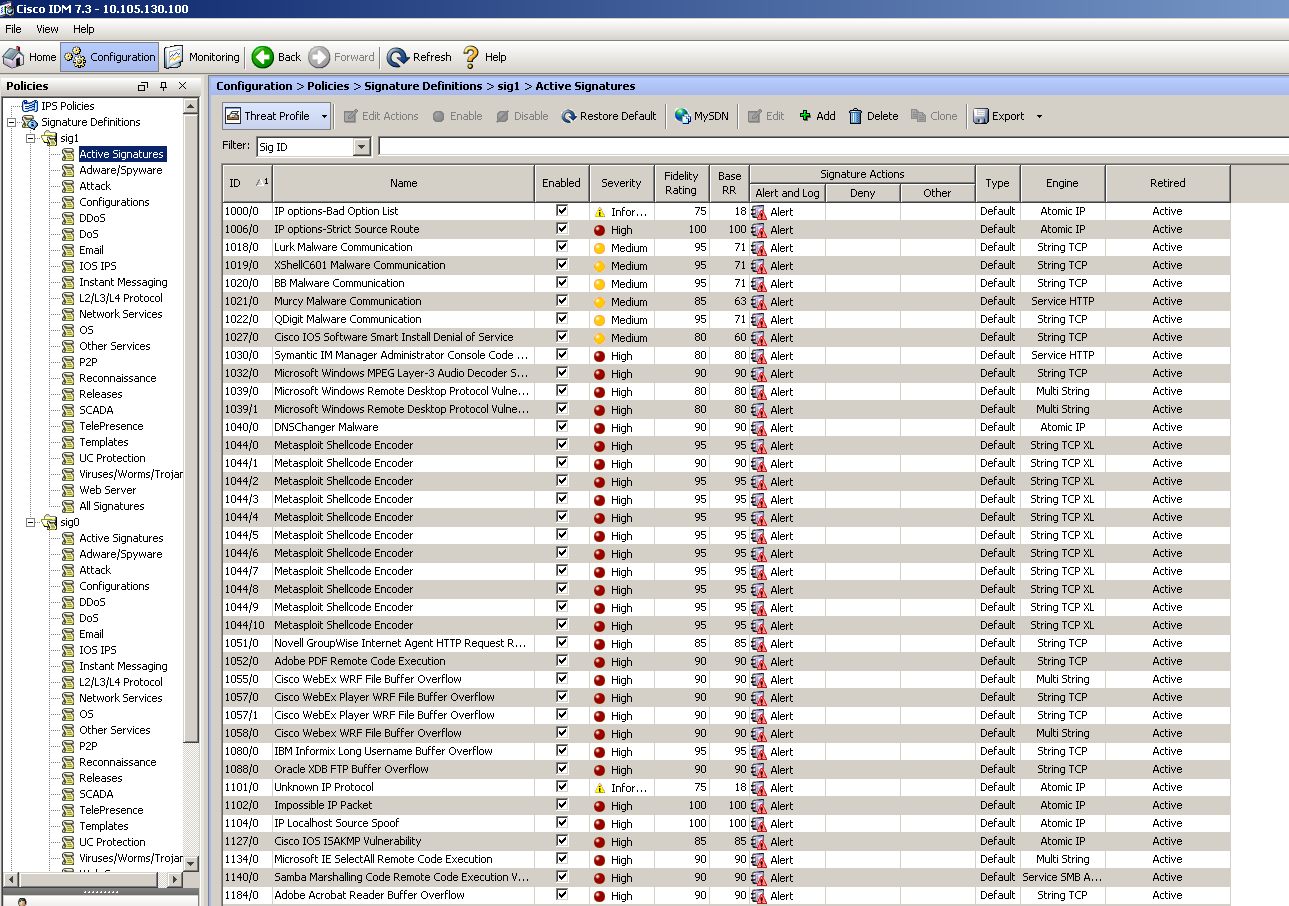Collapse the Signature Definitions tree node

click(12, 122)
